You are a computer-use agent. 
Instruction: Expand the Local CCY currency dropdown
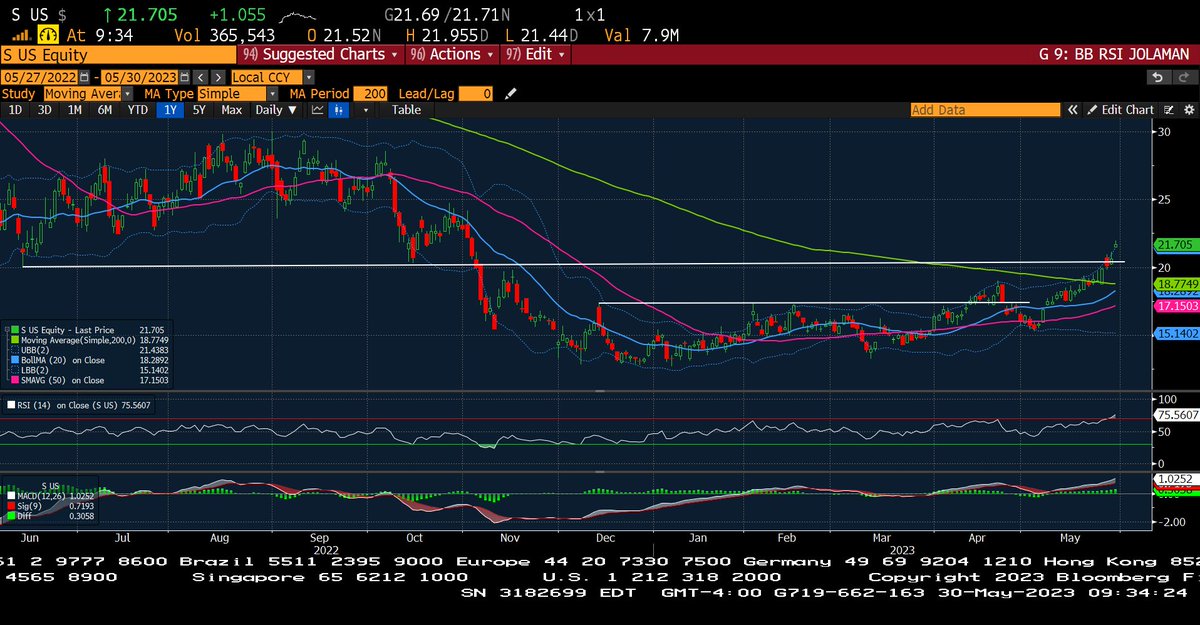click(x=309, y=77)
